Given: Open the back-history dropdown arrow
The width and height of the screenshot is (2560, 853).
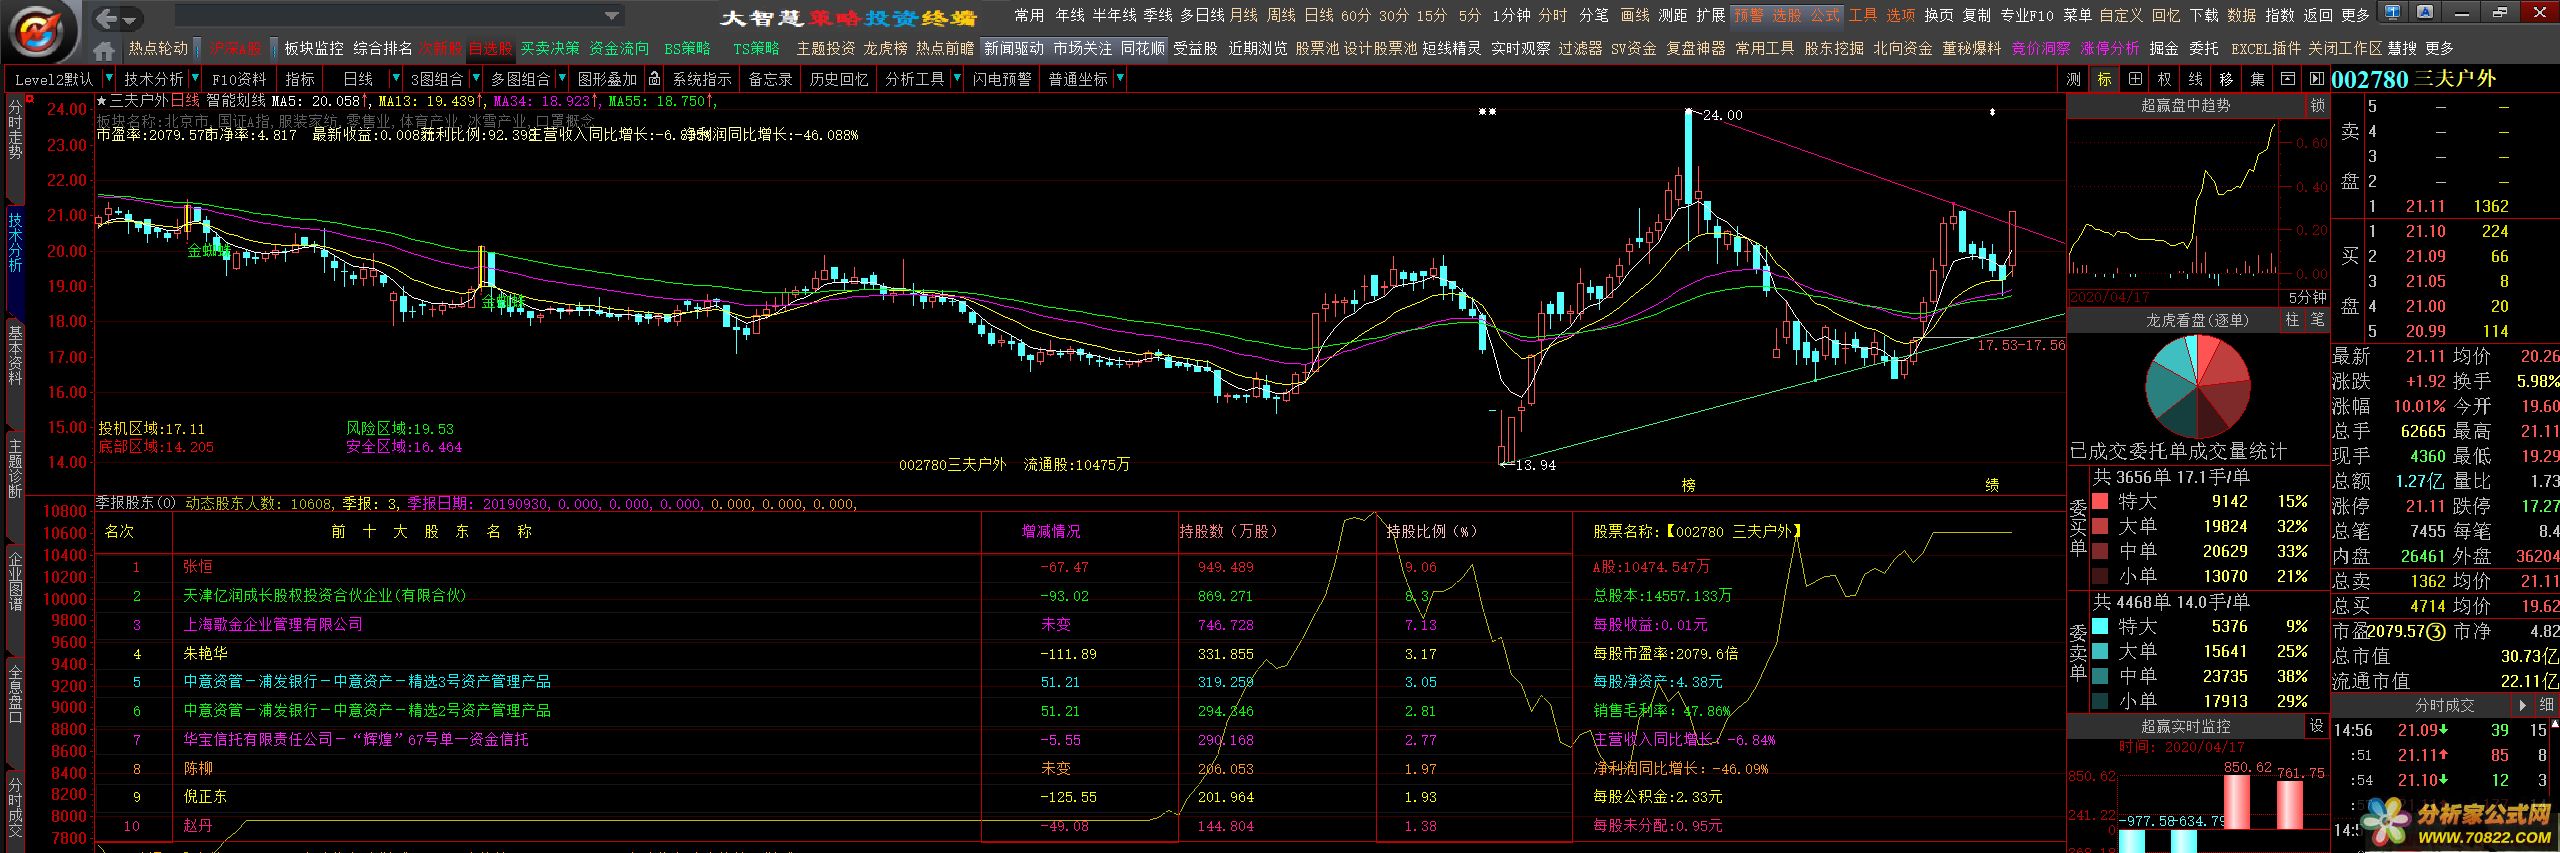Looking at the screenshot, I should [131, 19].
